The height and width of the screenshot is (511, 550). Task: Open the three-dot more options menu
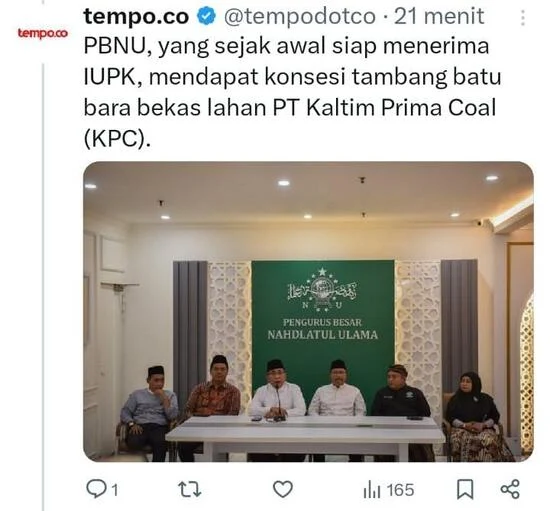tap(523, 18)
